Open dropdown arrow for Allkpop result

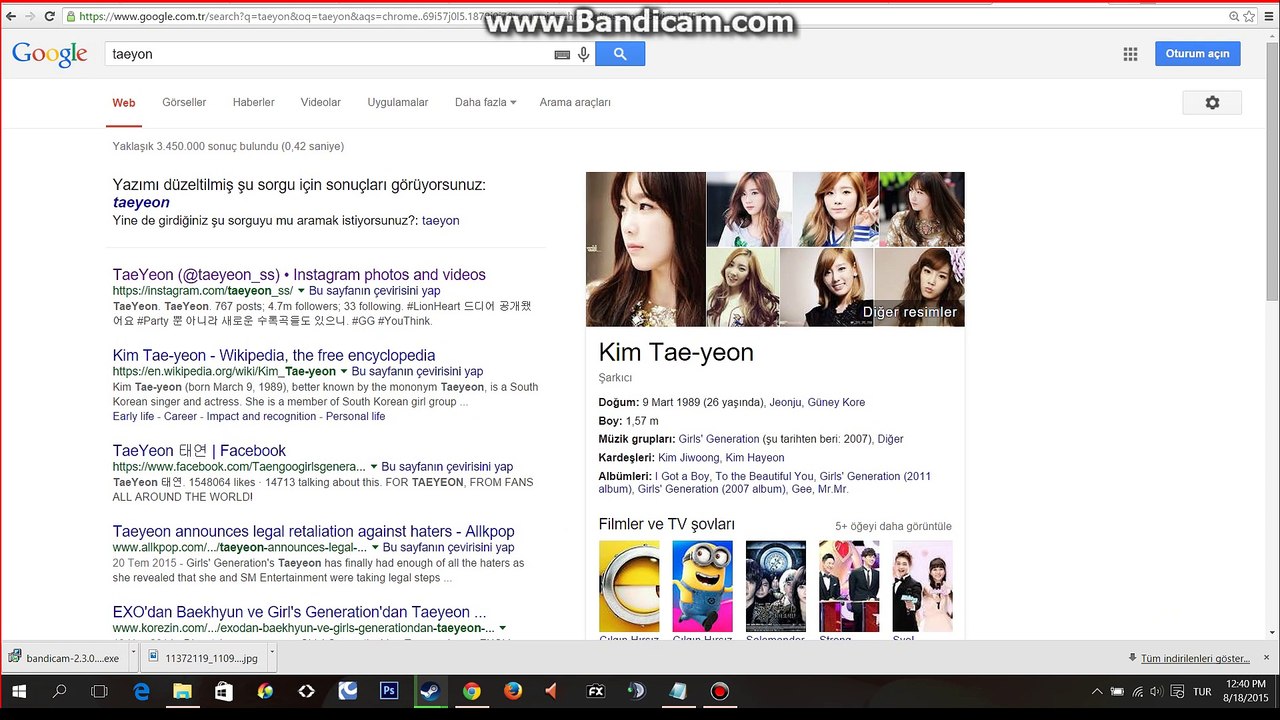375,548
